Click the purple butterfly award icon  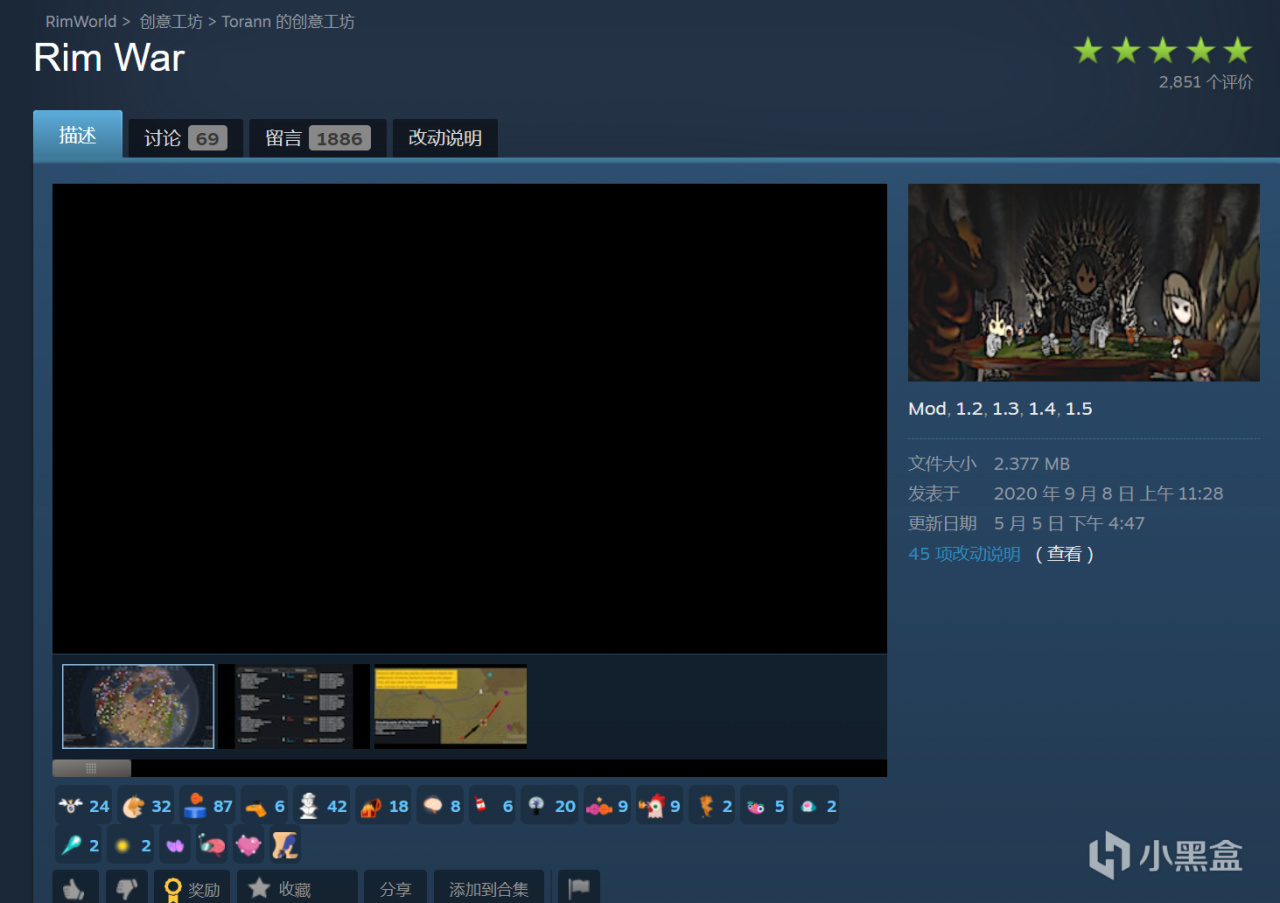tap(175, 845)
